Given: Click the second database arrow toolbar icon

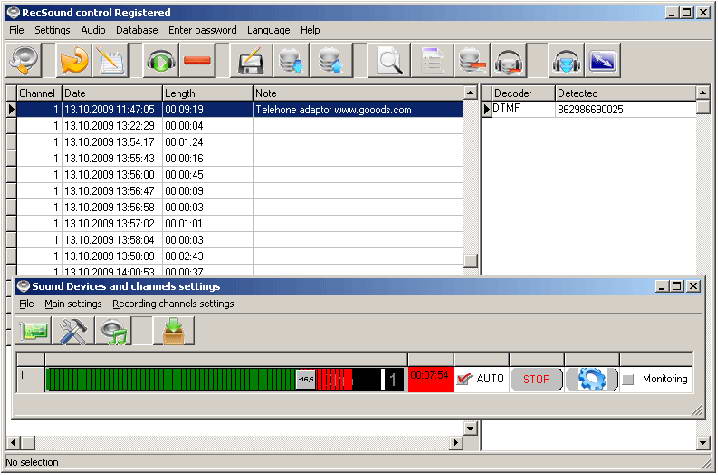Looking at the screenshot, I should click(331, 60).
